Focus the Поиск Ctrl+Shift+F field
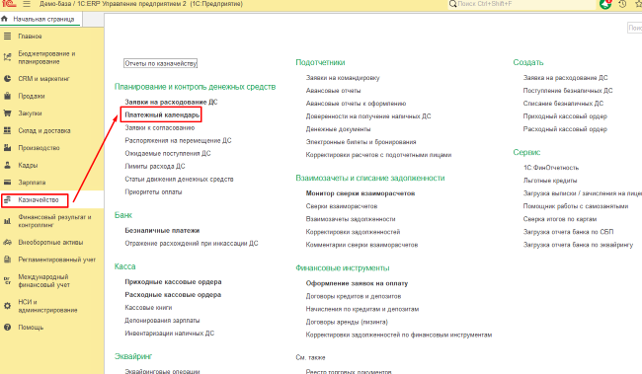The height and width of the screenshot is (374, 642). (x=522, y=4)
